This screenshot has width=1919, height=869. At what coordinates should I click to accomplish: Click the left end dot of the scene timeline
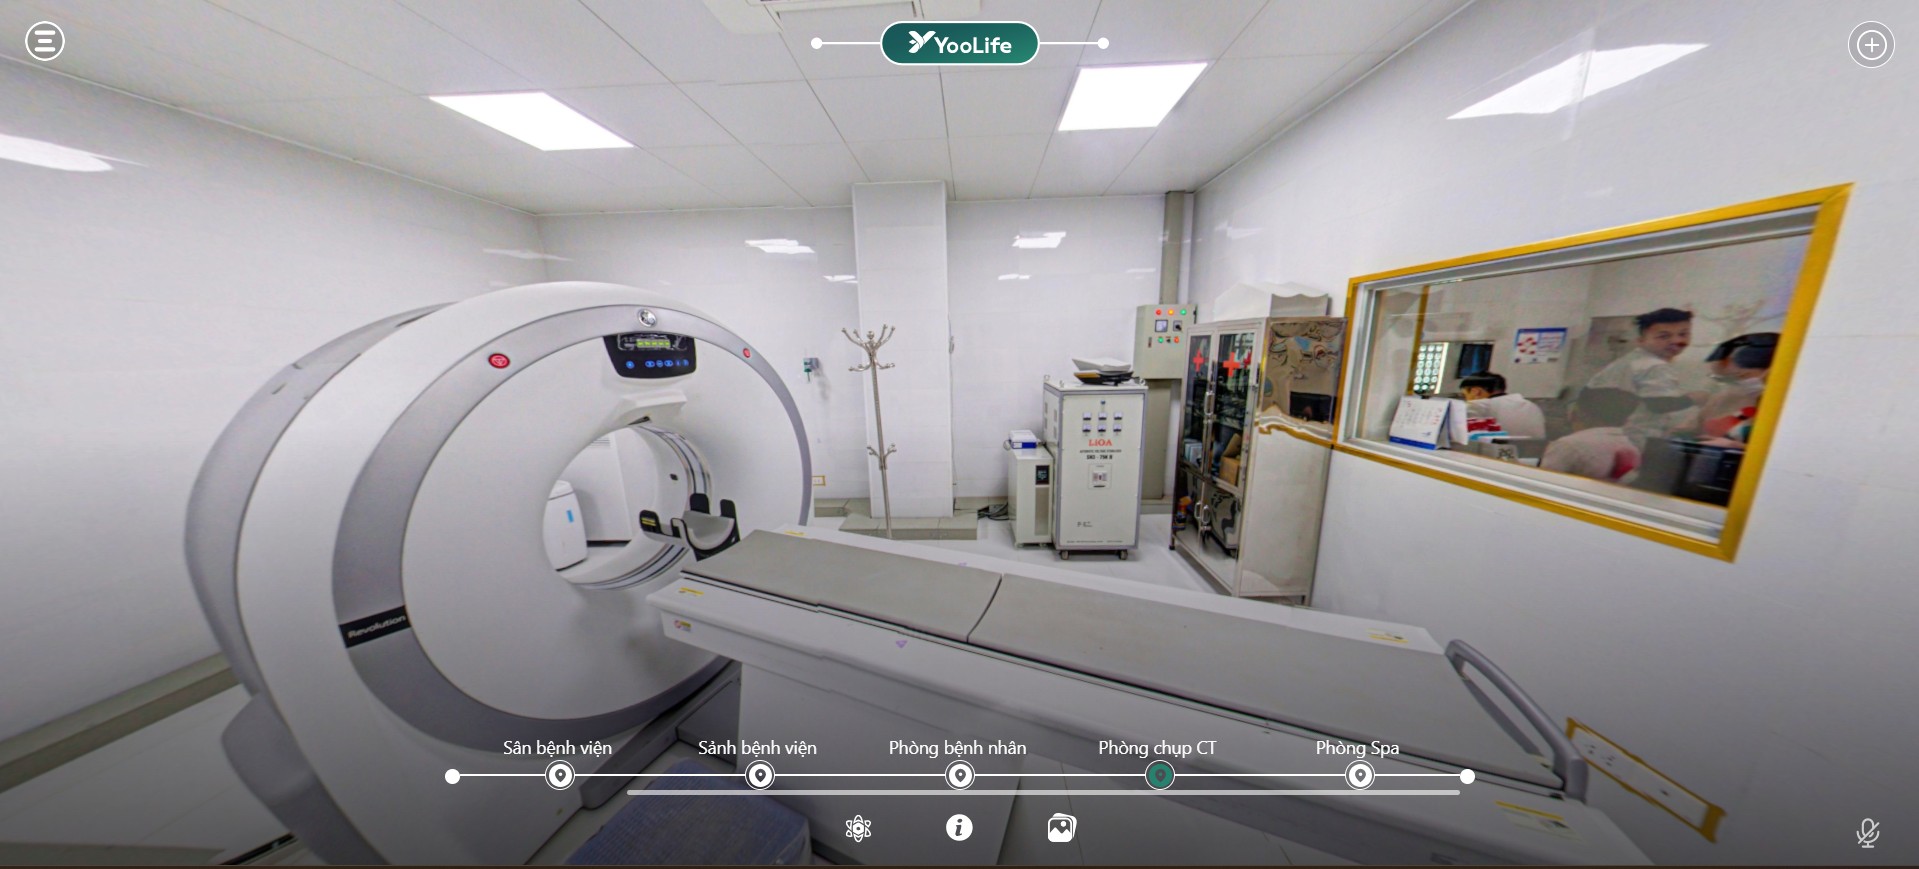click(x=453, y=776)
